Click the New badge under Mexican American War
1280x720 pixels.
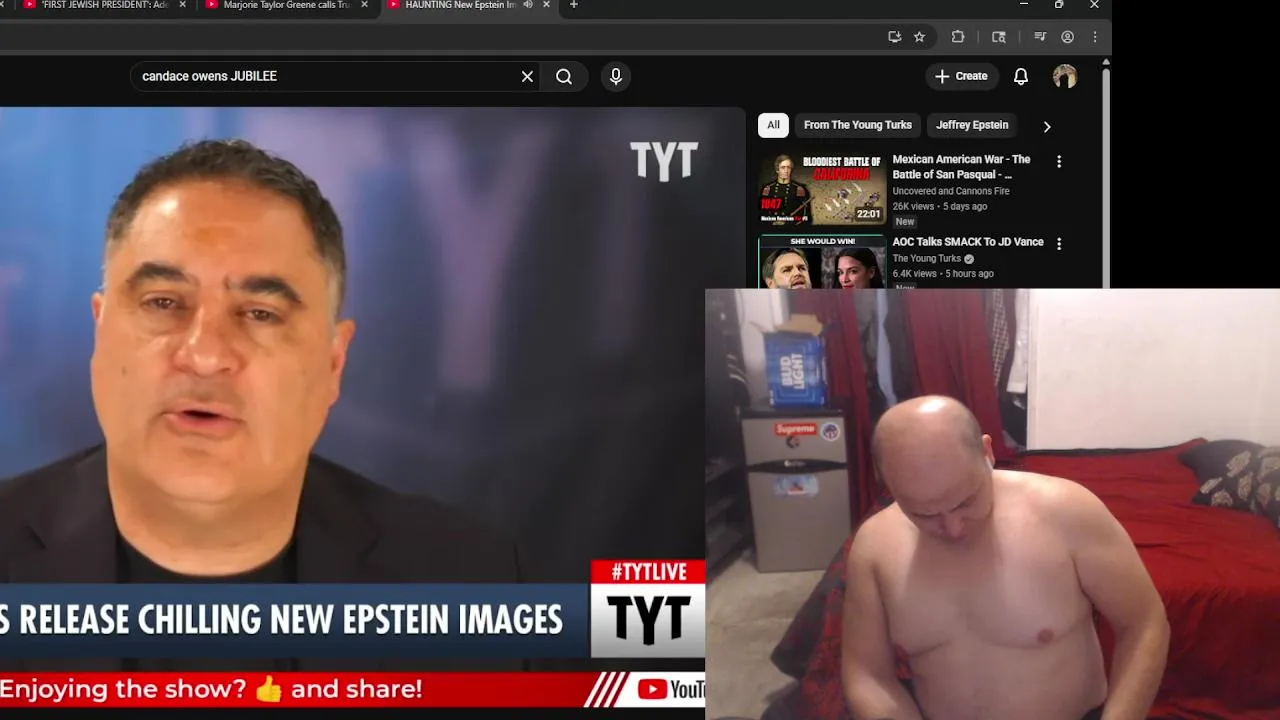[905, 222]
